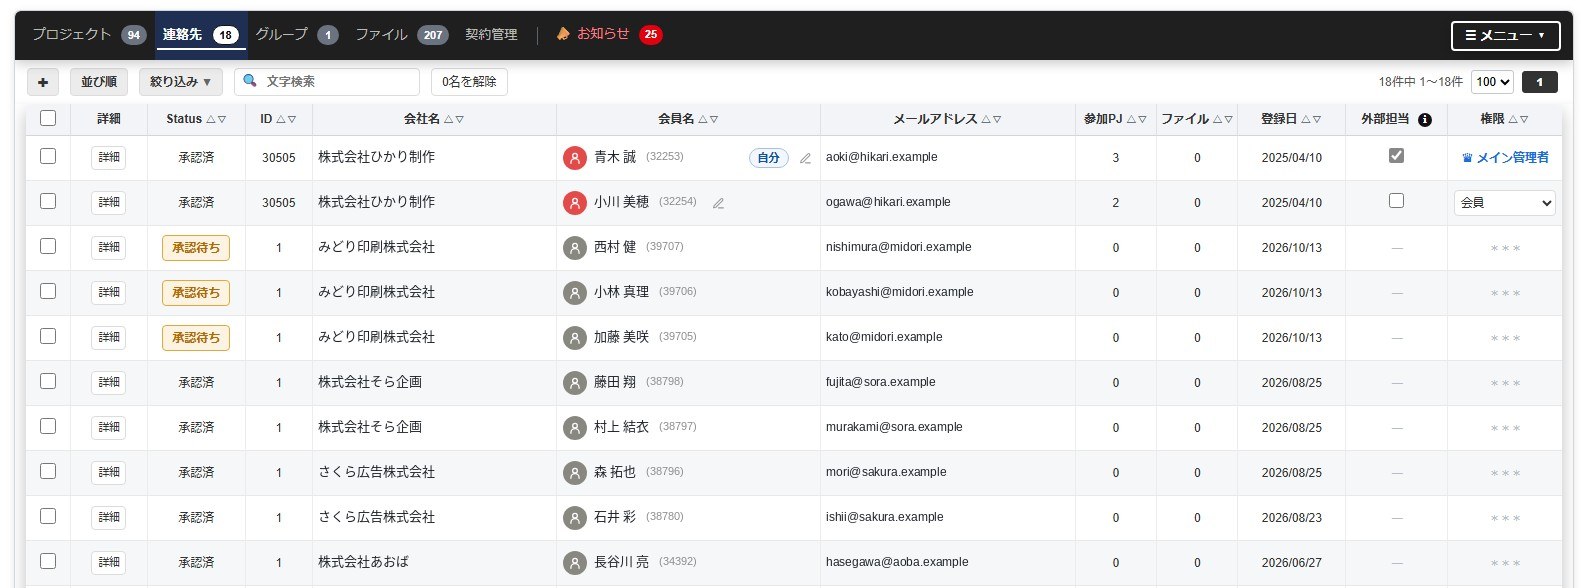Sort 権限 column with the up triangle
This screenshot has width=1581, height=588.
(x=1512, y=119)
